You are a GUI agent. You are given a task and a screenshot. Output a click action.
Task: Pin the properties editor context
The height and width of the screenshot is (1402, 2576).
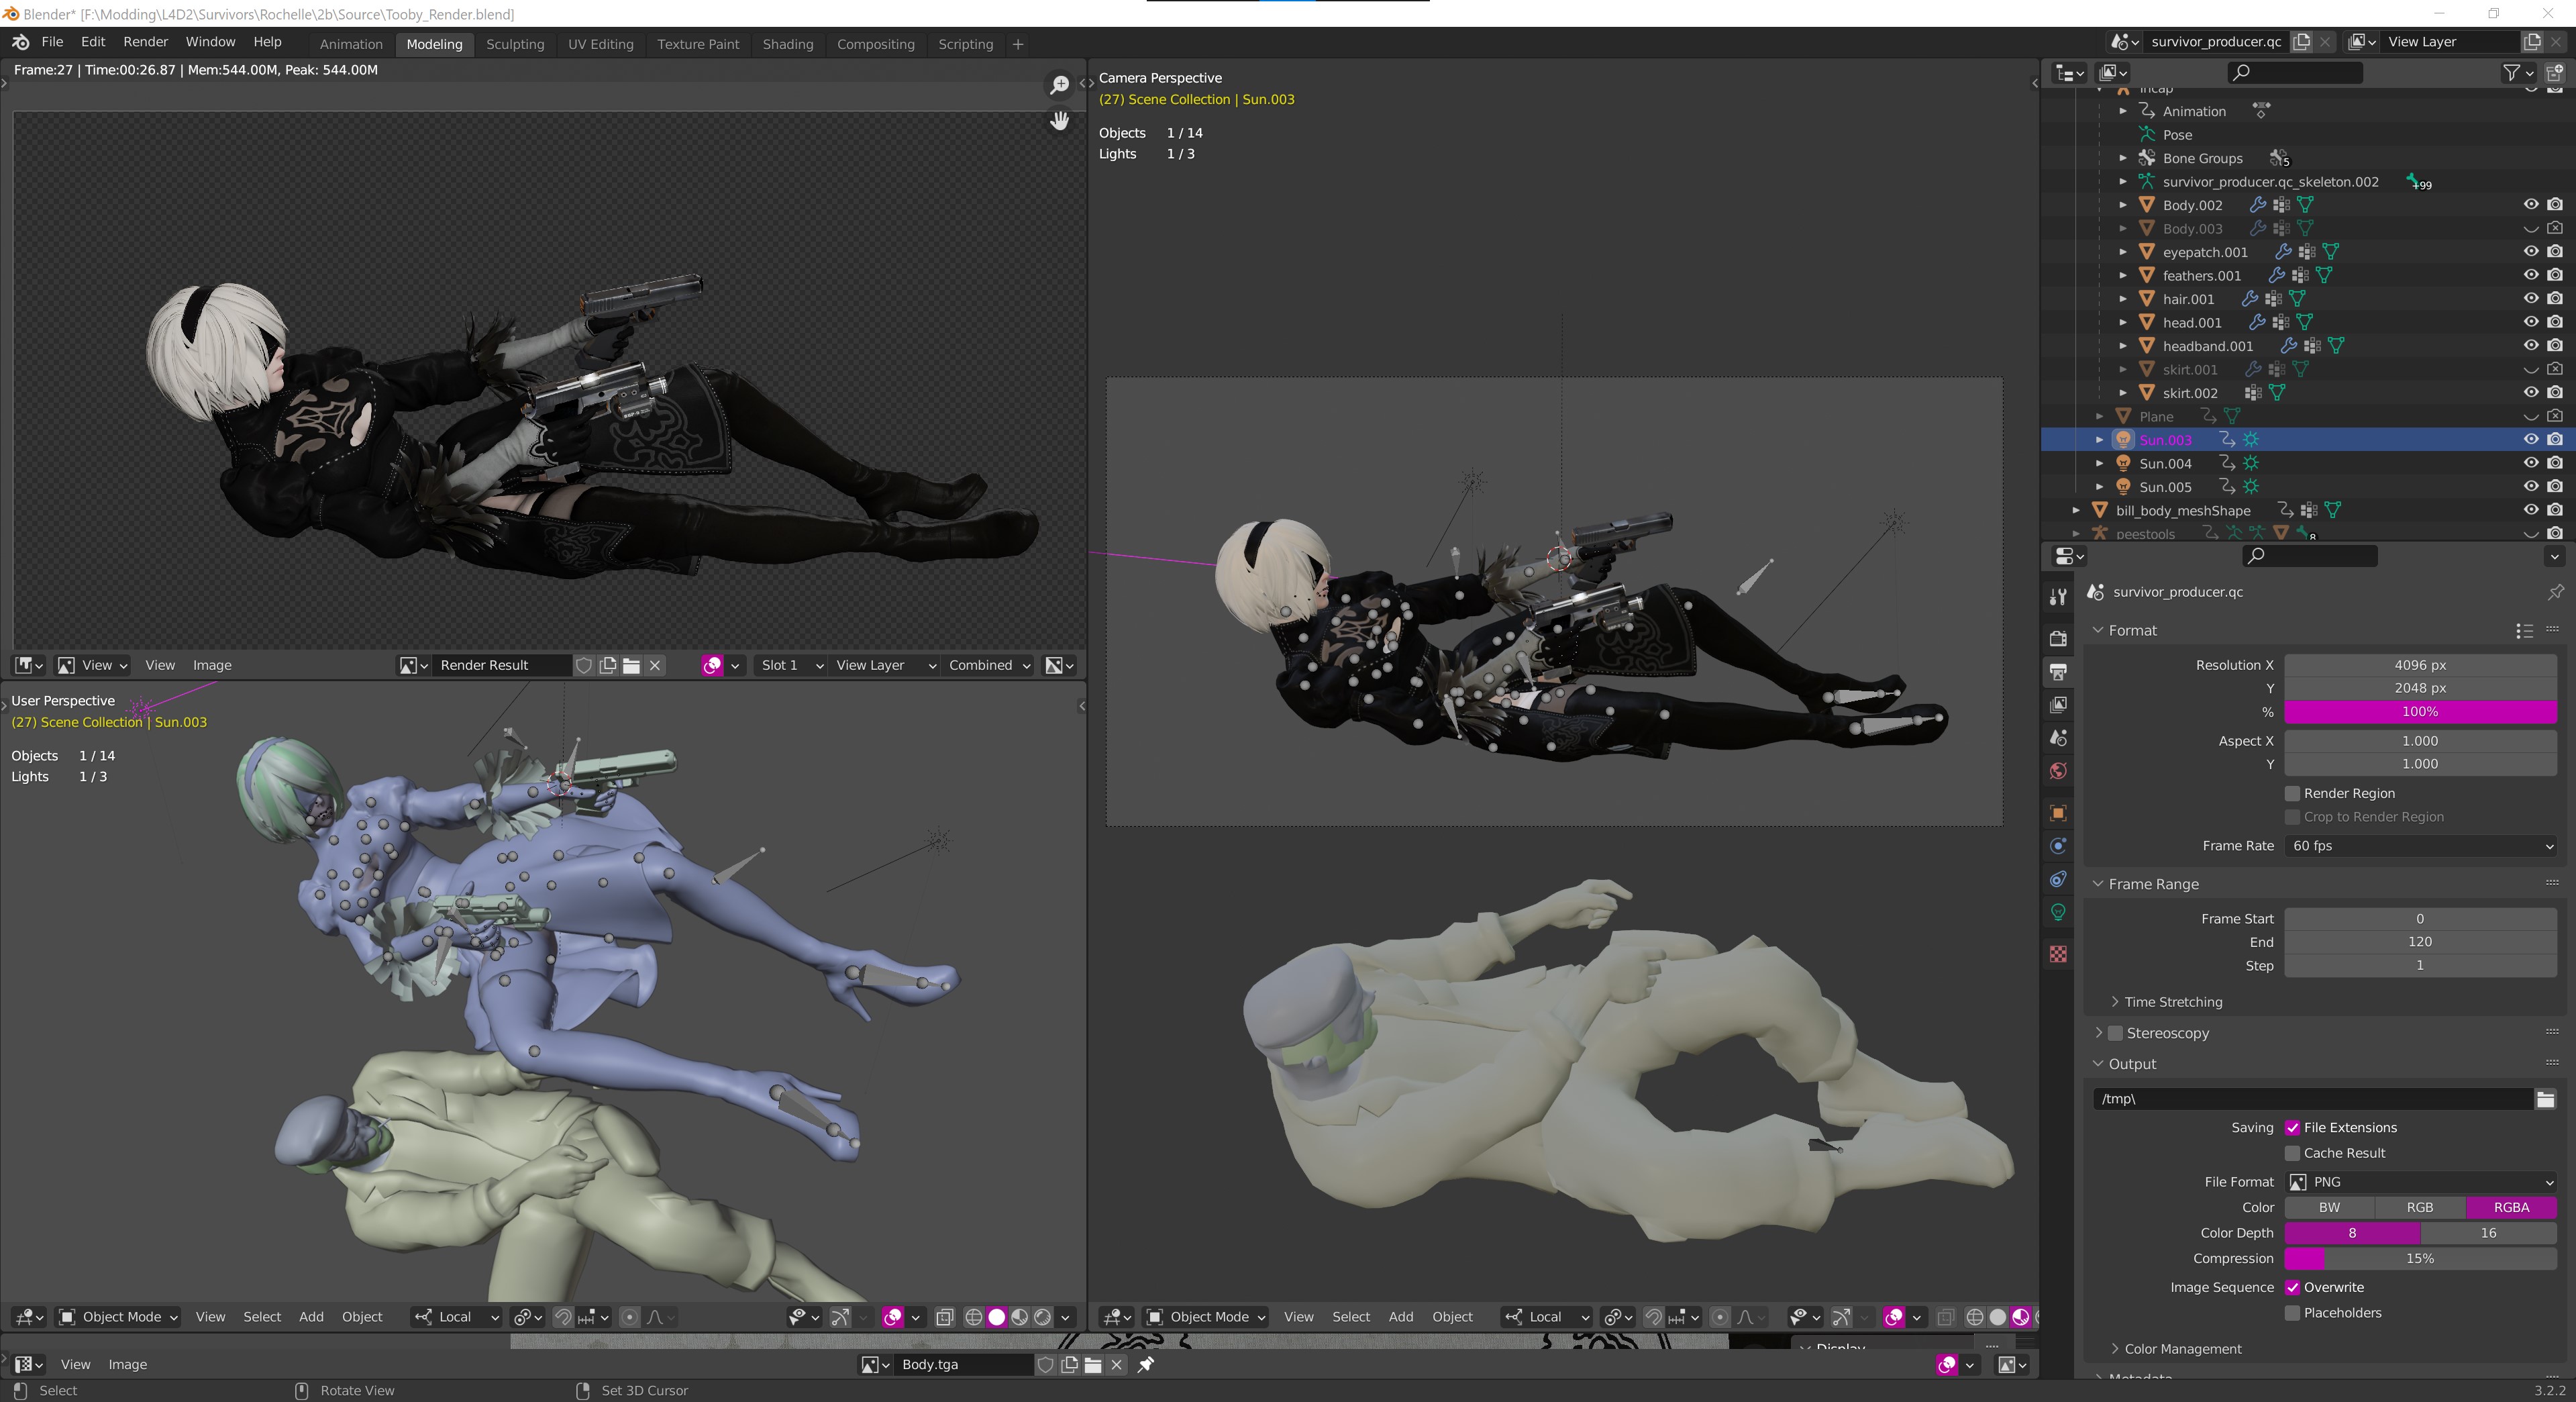pos(2555,592)
